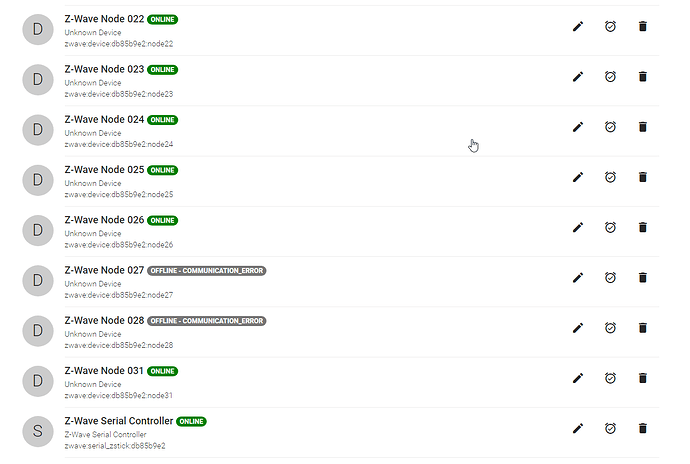
Task: Select UID text zwave:device:db85b9e2:node23
Action: pyautogui.click(x=119, y=94)
